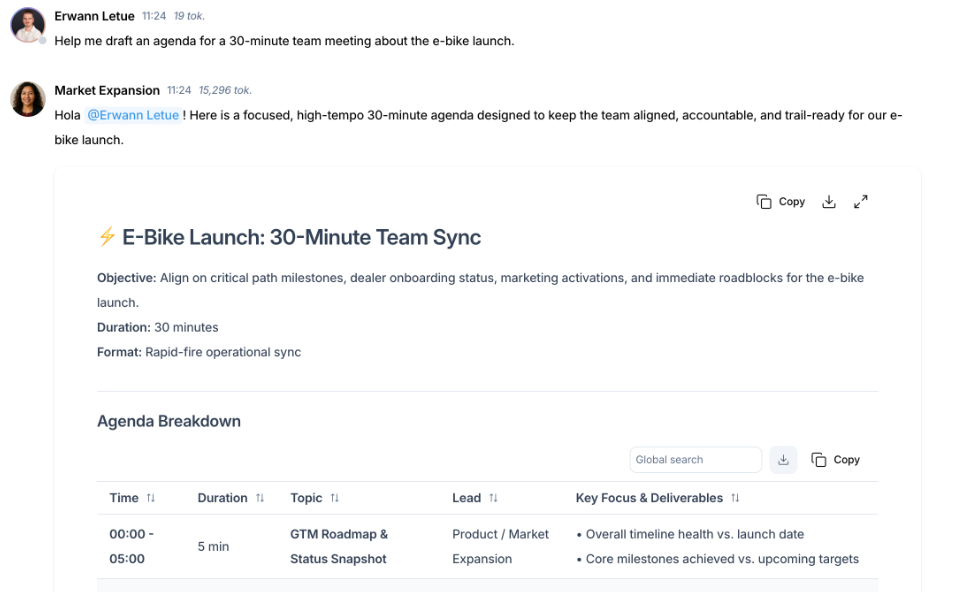The height and width of the screenshot is (592, 960).
Task: Expand the agenda card to fullscreen
Action: point(860,201)
